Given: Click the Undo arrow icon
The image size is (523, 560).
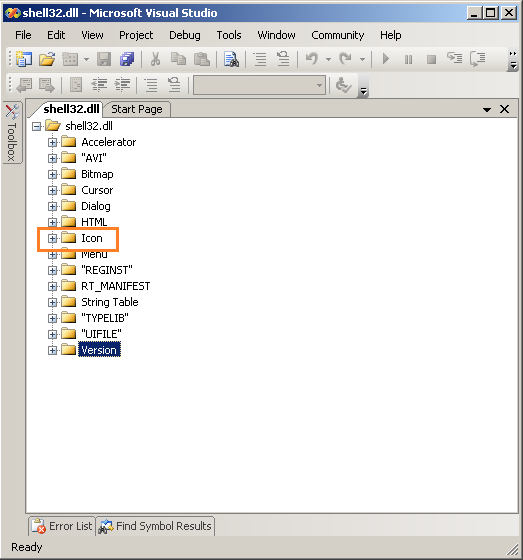Looking at the screenshot, I should 312,58.
